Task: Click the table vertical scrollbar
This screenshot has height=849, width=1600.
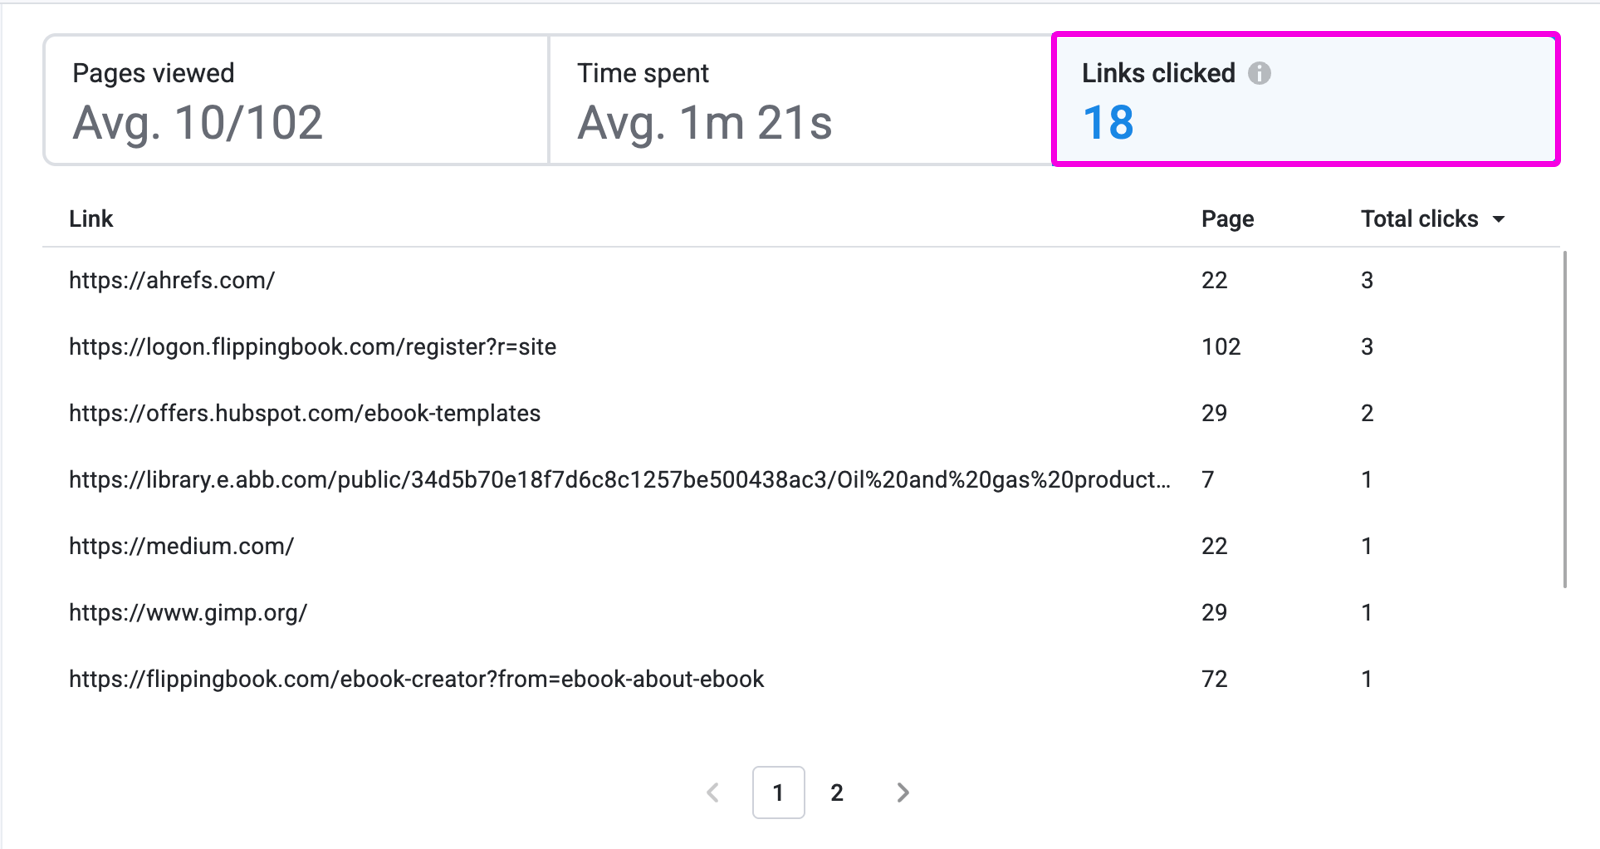Action: pos(1564,420)
